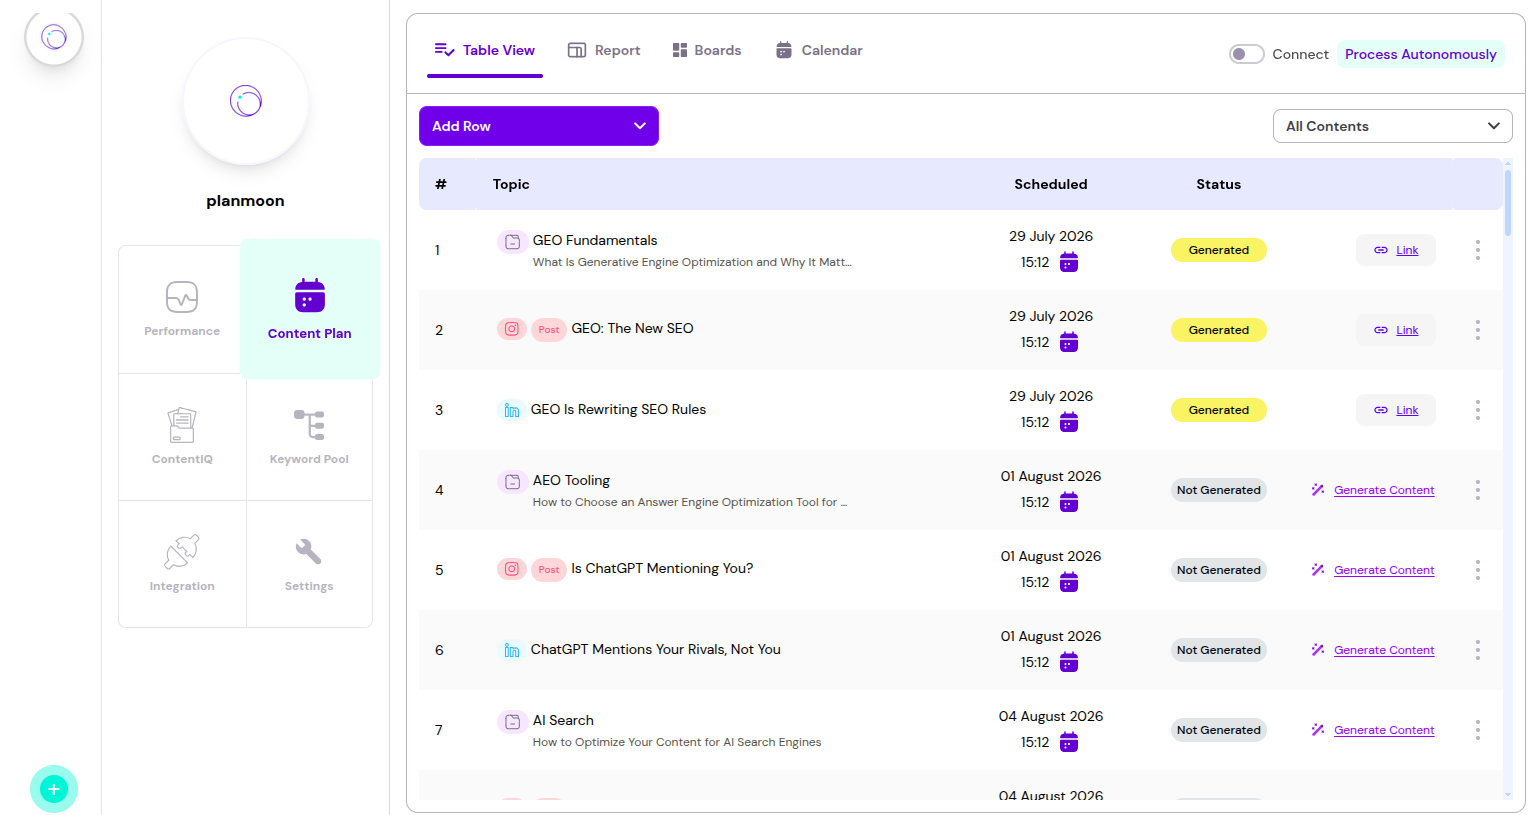Generate Content for AEO Tooling
This screenshot has width=1529, height=815.
1373,490
